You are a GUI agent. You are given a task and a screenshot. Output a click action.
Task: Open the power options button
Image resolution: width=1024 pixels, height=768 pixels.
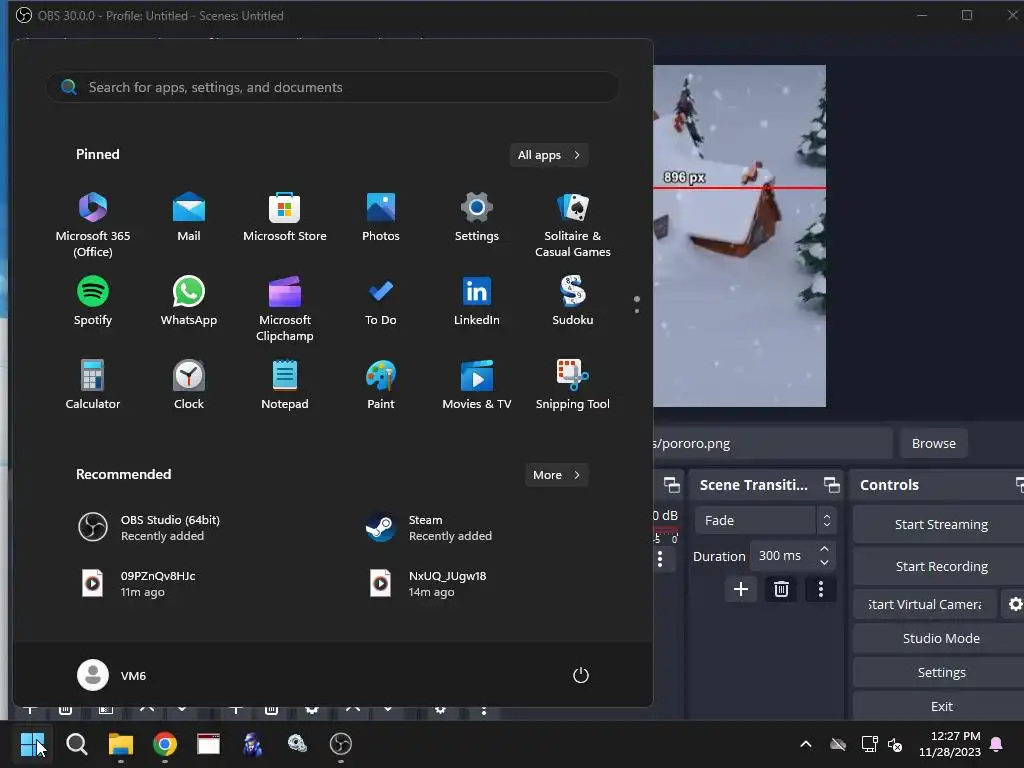[581, 675]
